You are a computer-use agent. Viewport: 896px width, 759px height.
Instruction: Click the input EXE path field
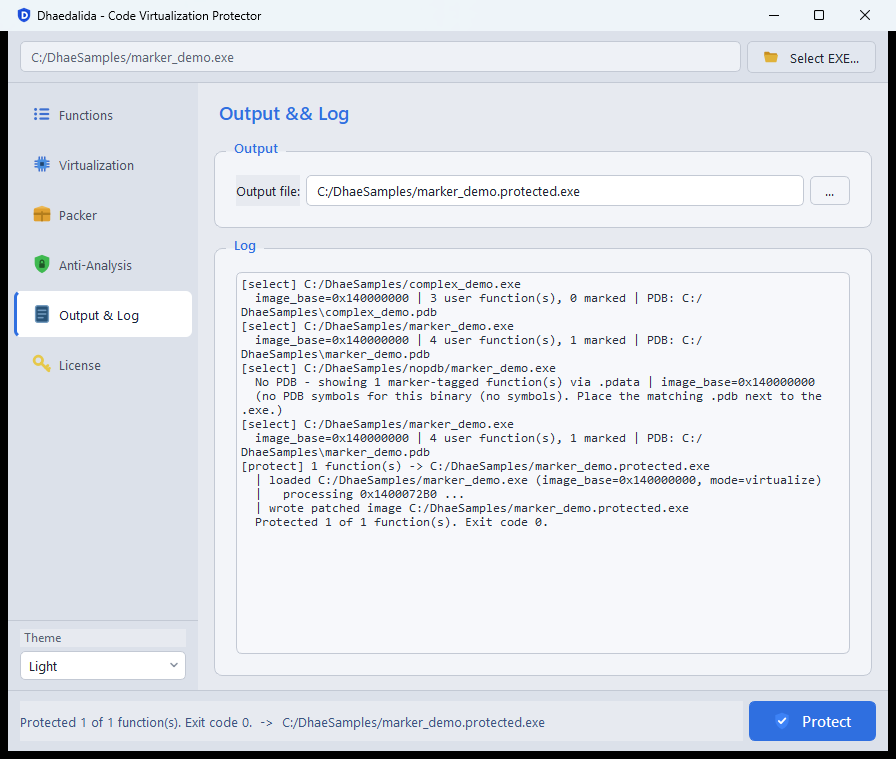381,57
